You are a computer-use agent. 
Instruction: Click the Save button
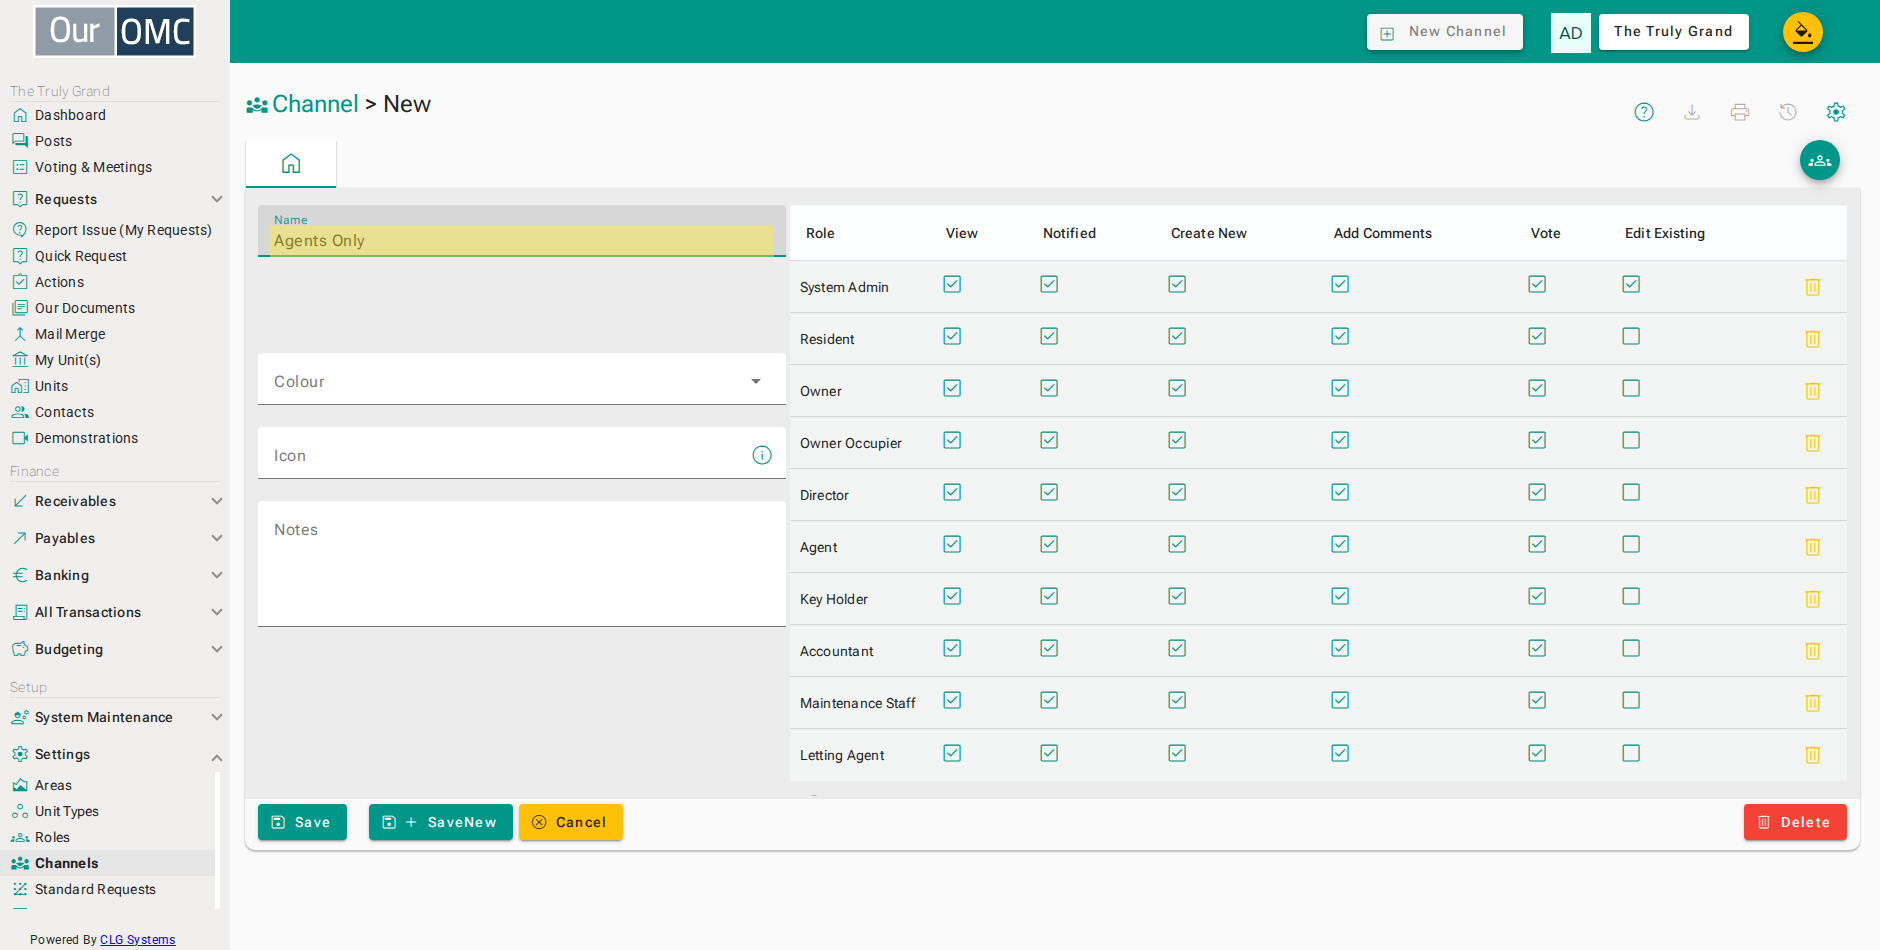click(x=302, y=822)
